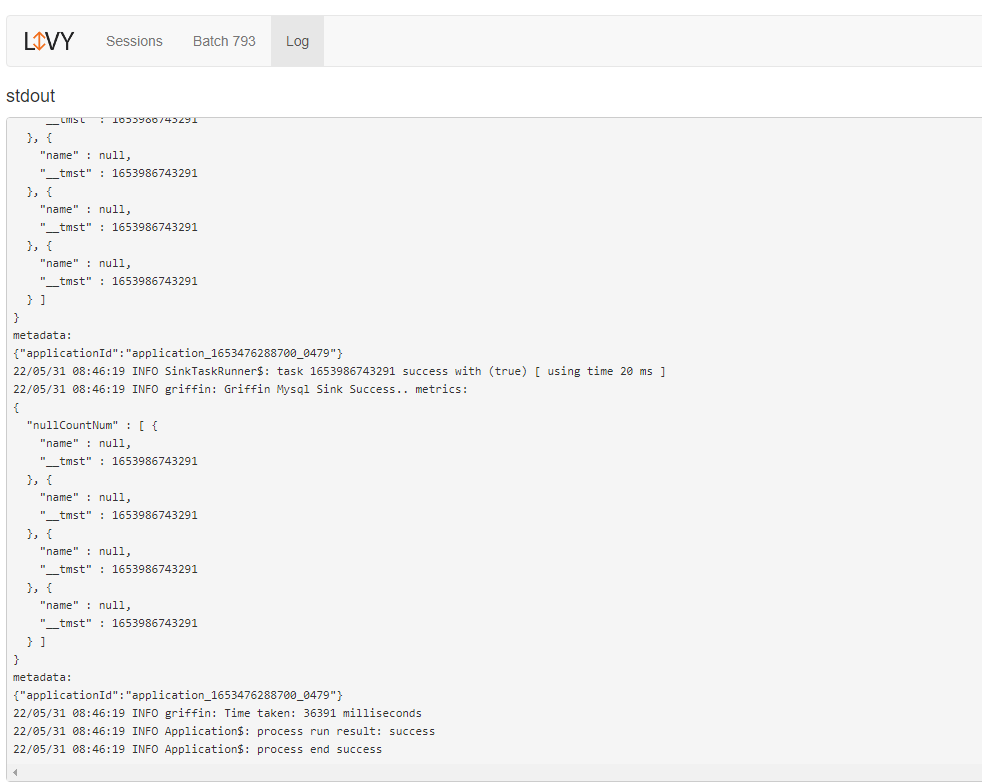Click the left scroll arrow under the log

tap(15, 772)
